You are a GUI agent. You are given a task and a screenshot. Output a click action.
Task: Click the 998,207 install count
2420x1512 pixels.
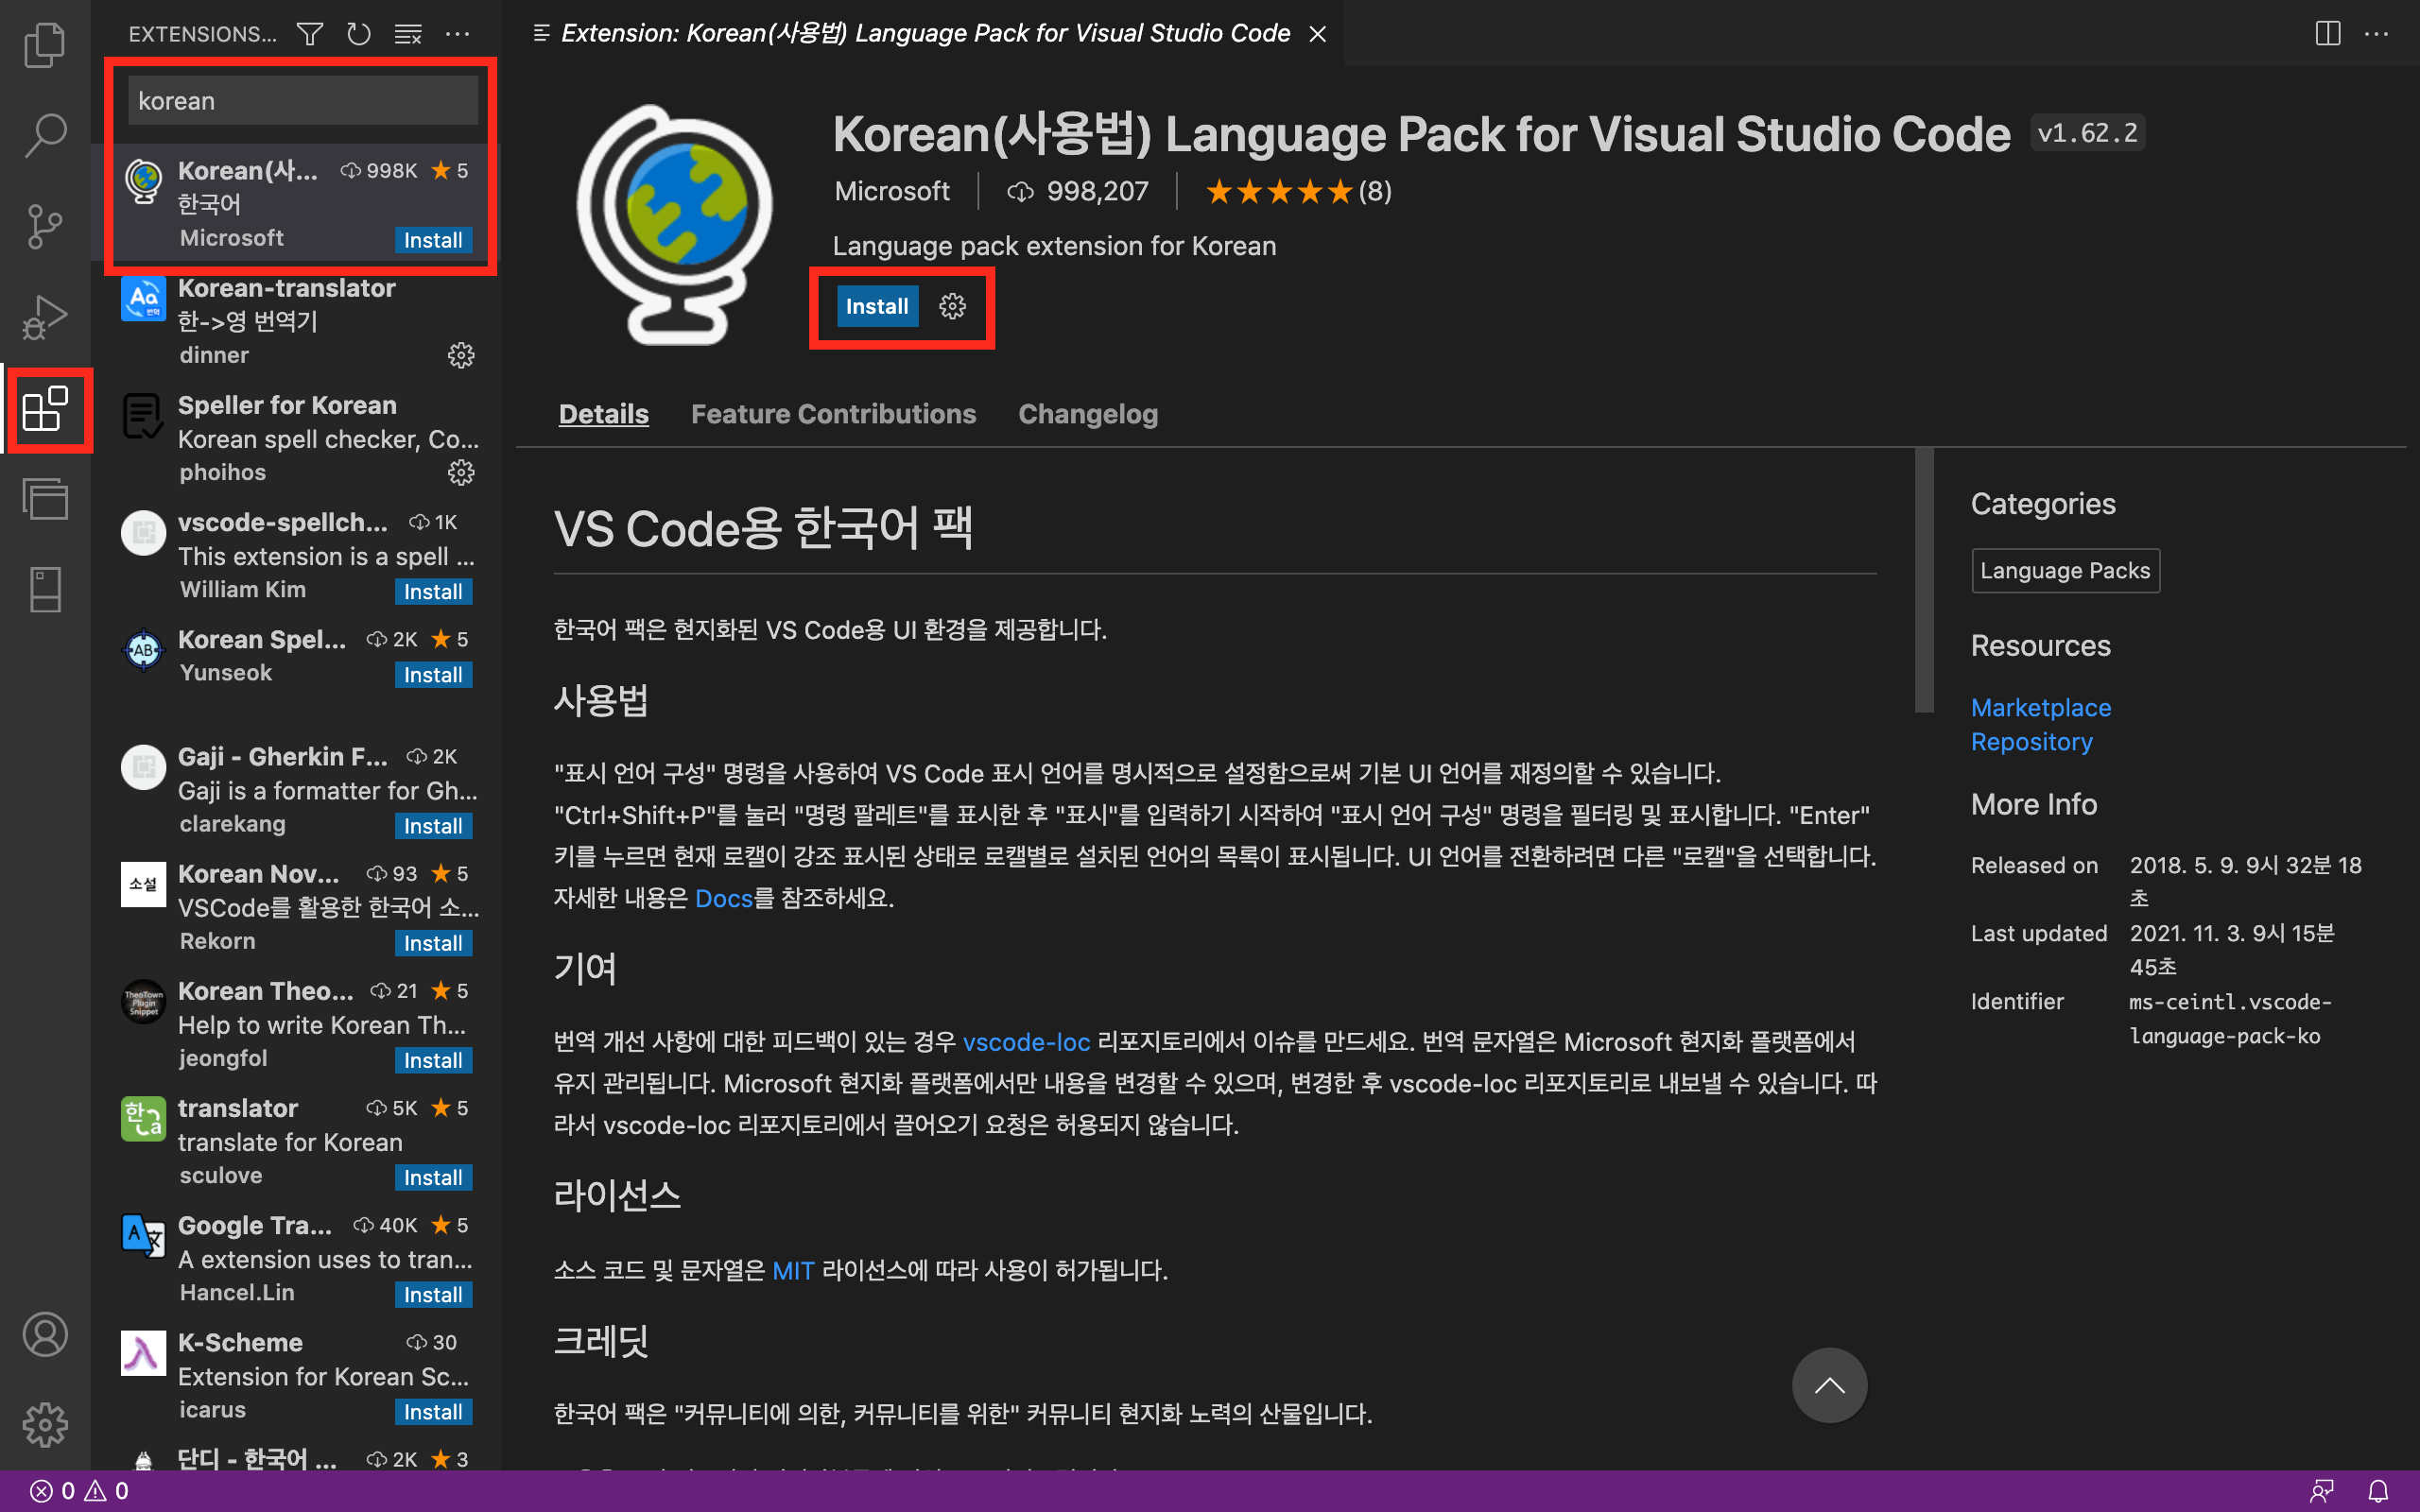[1078, 191]
